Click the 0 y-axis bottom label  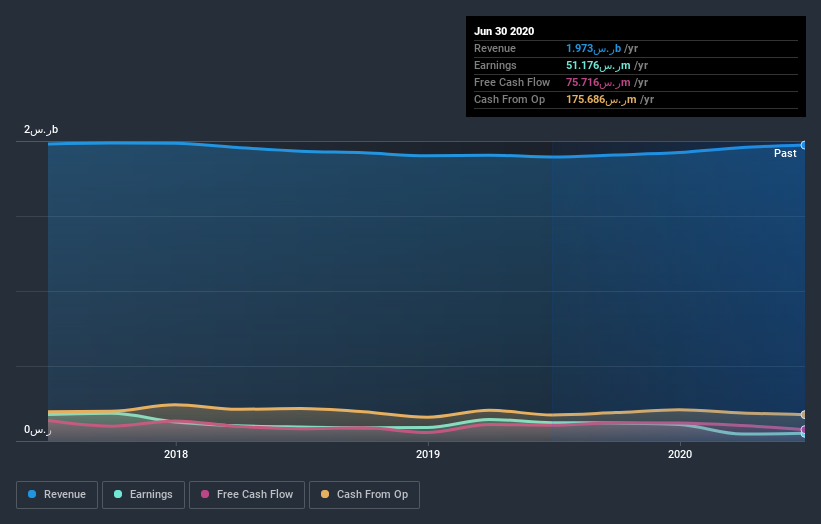[x=38, y=430]
